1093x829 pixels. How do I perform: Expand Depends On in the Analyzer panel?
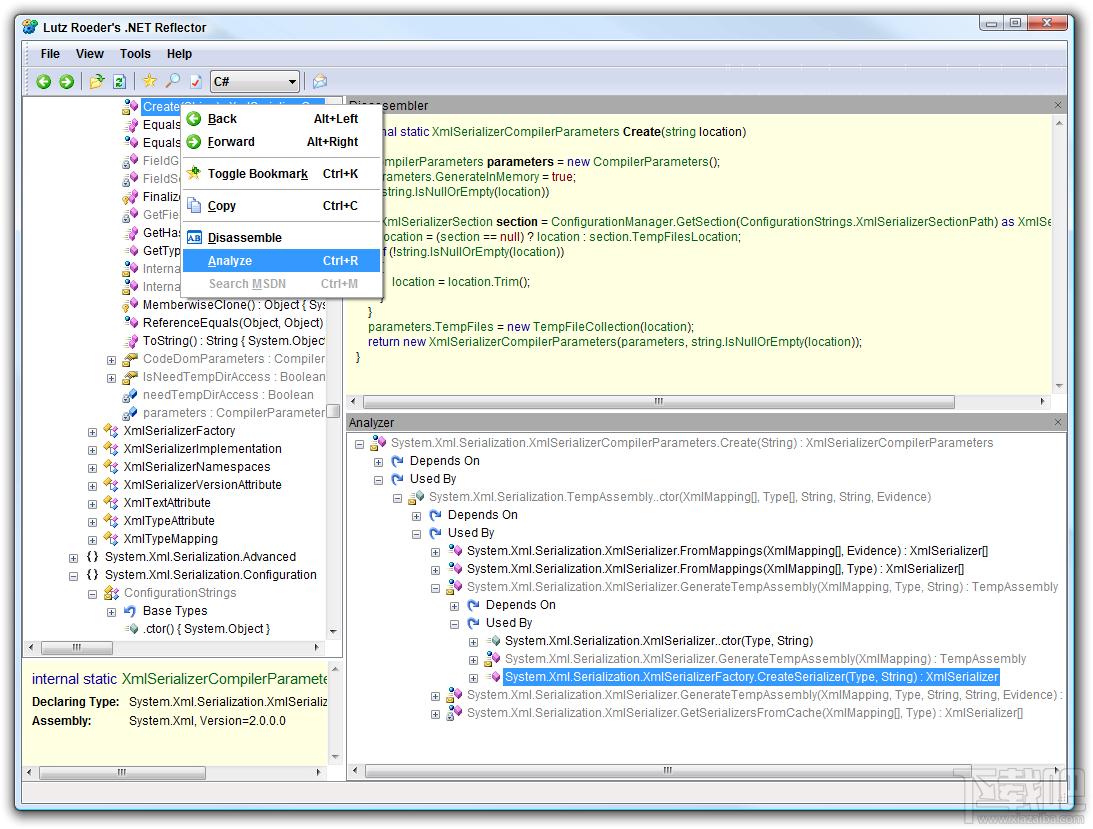(x=377, y=461)
